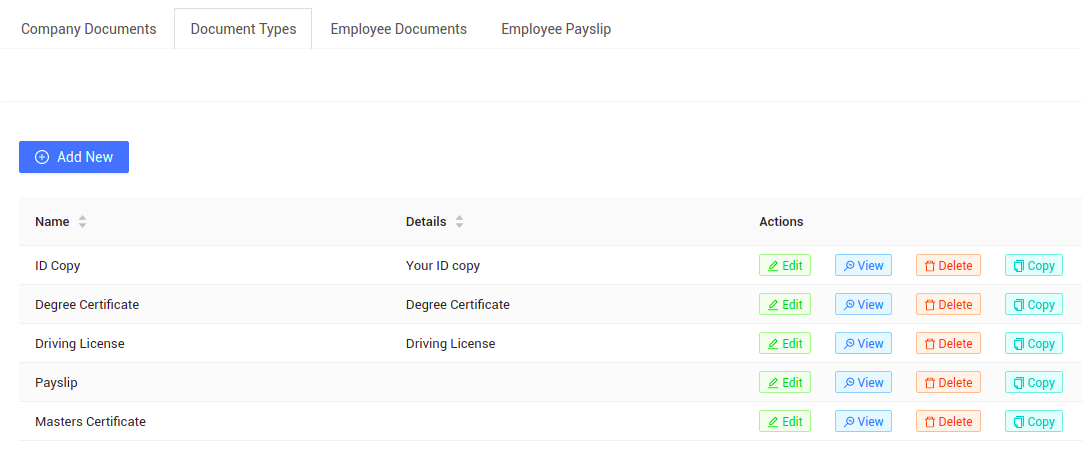Click the Name column header text

coord(52,222)
